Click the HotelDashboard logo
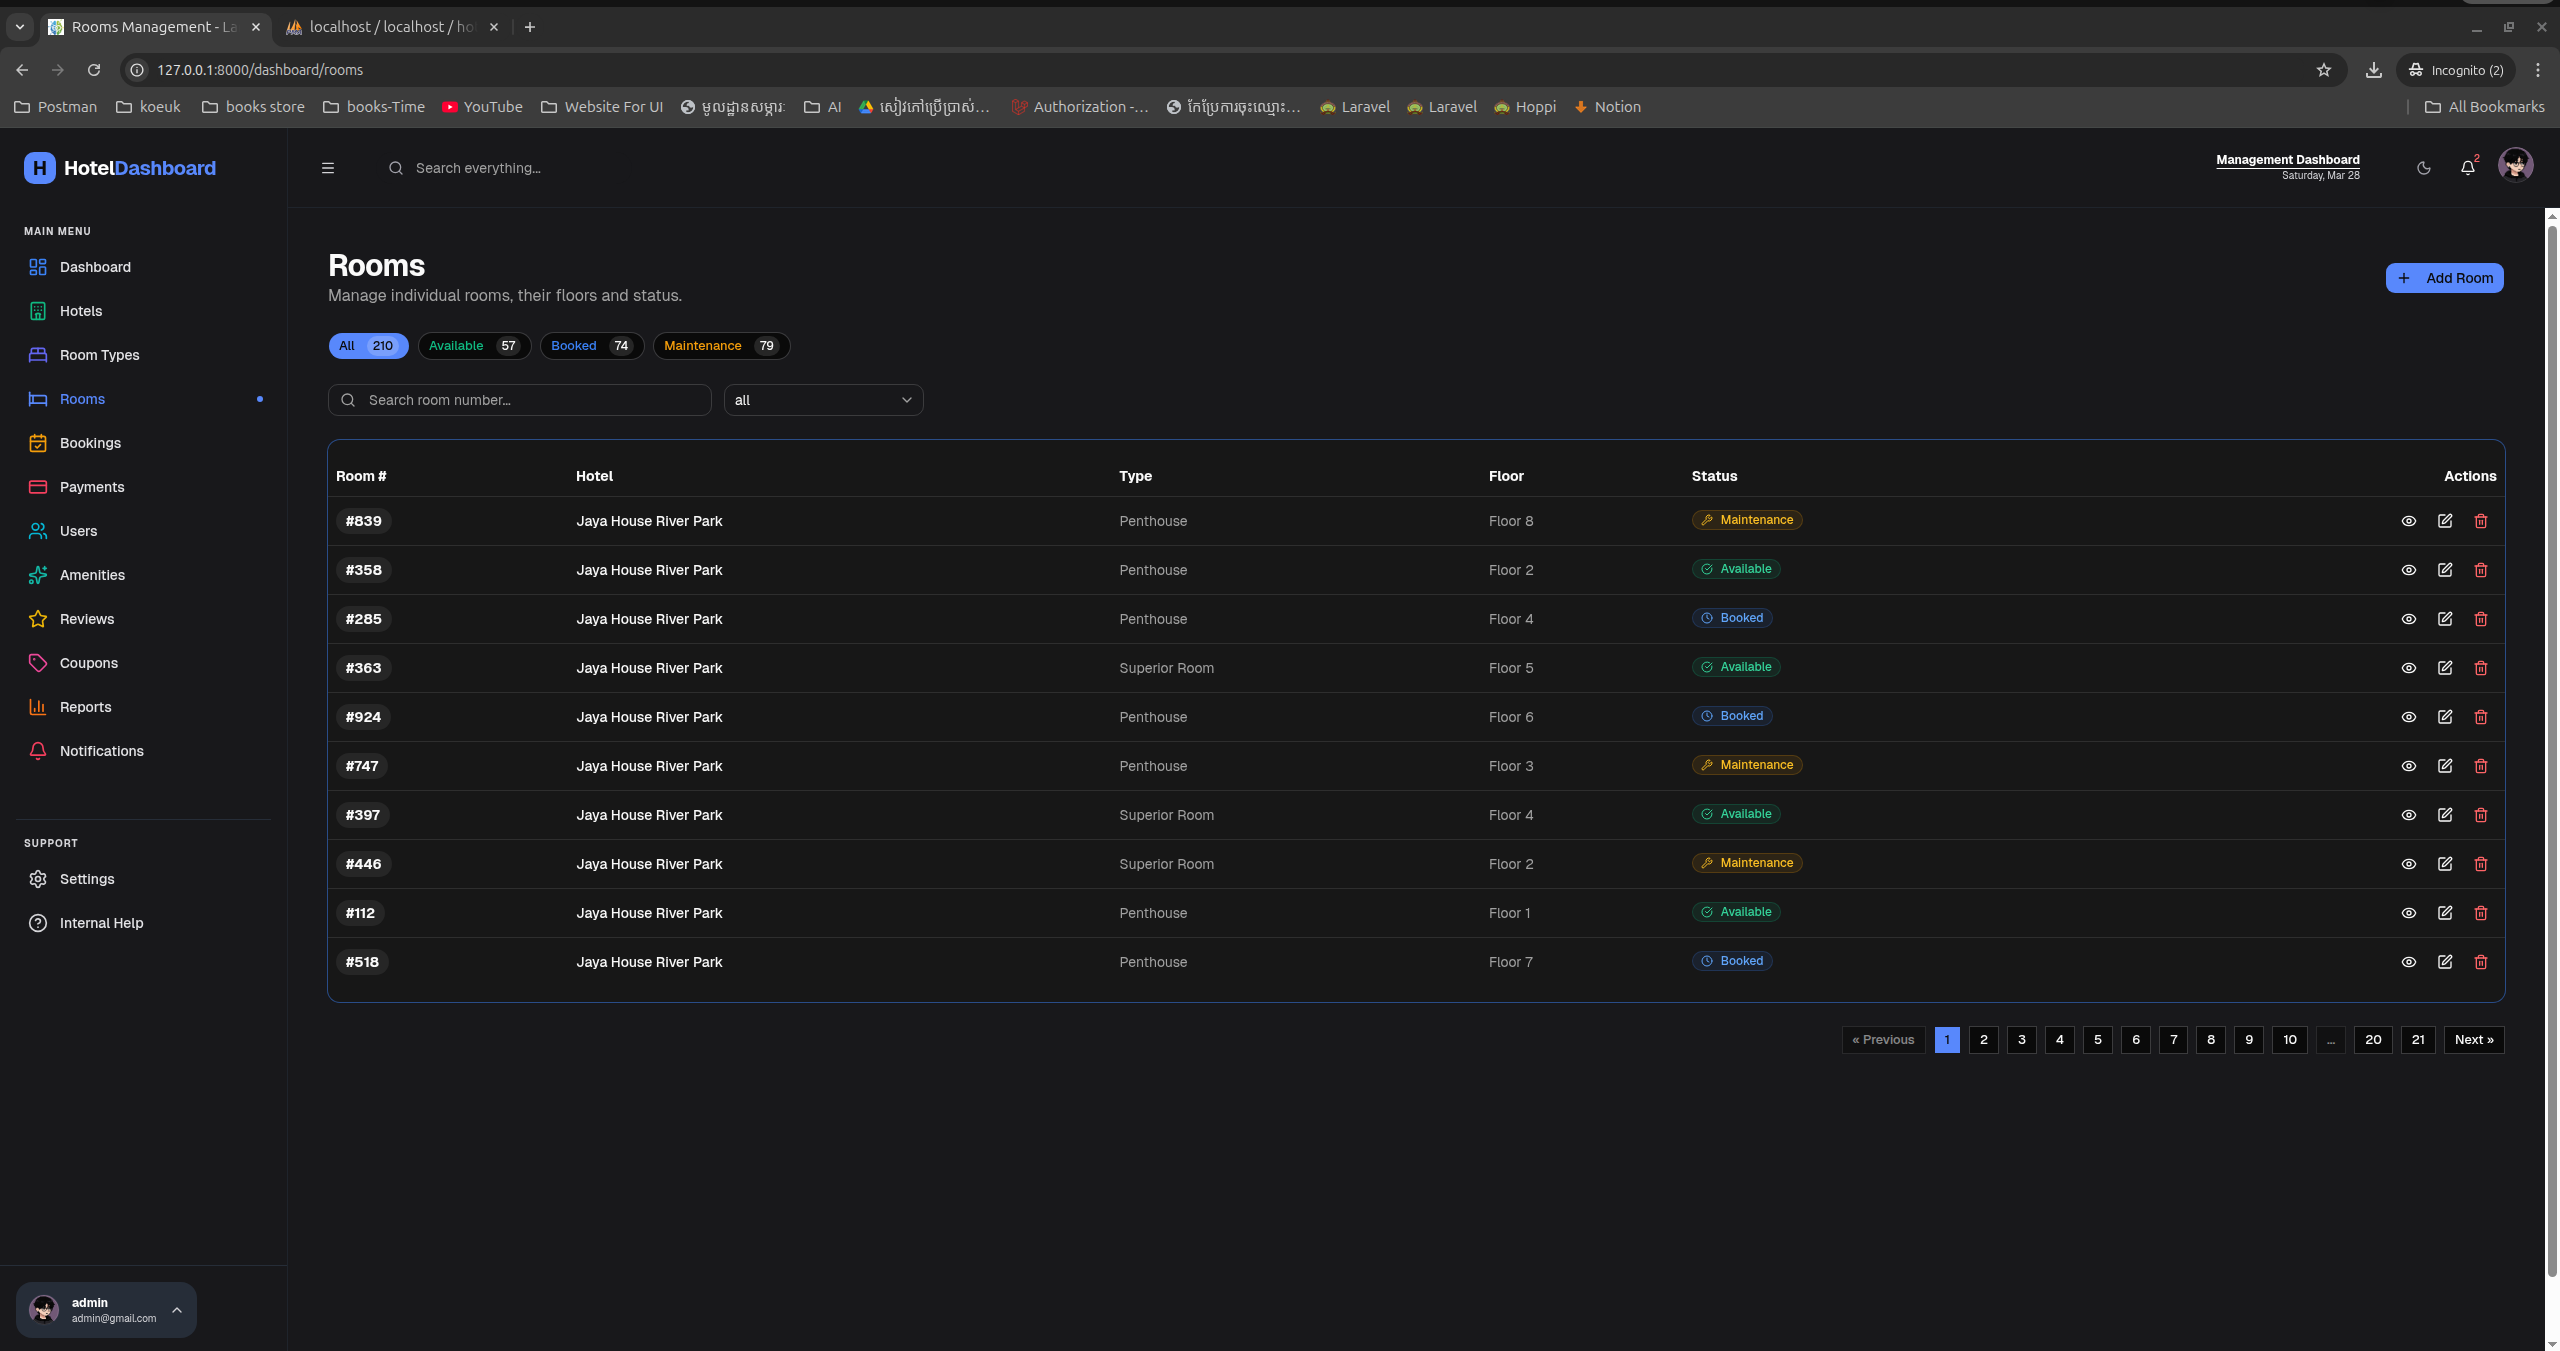The height and width of the screenshot is (1351, 2560). [120, 168]
